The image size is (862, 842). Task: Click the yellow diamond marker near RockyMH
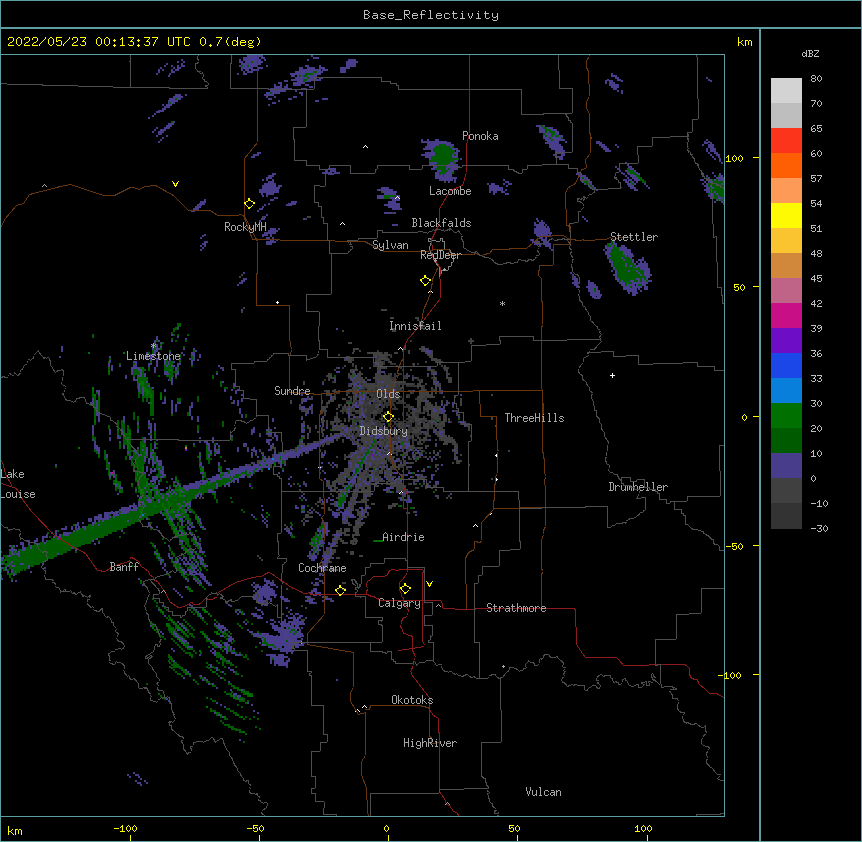pos(250,204)
